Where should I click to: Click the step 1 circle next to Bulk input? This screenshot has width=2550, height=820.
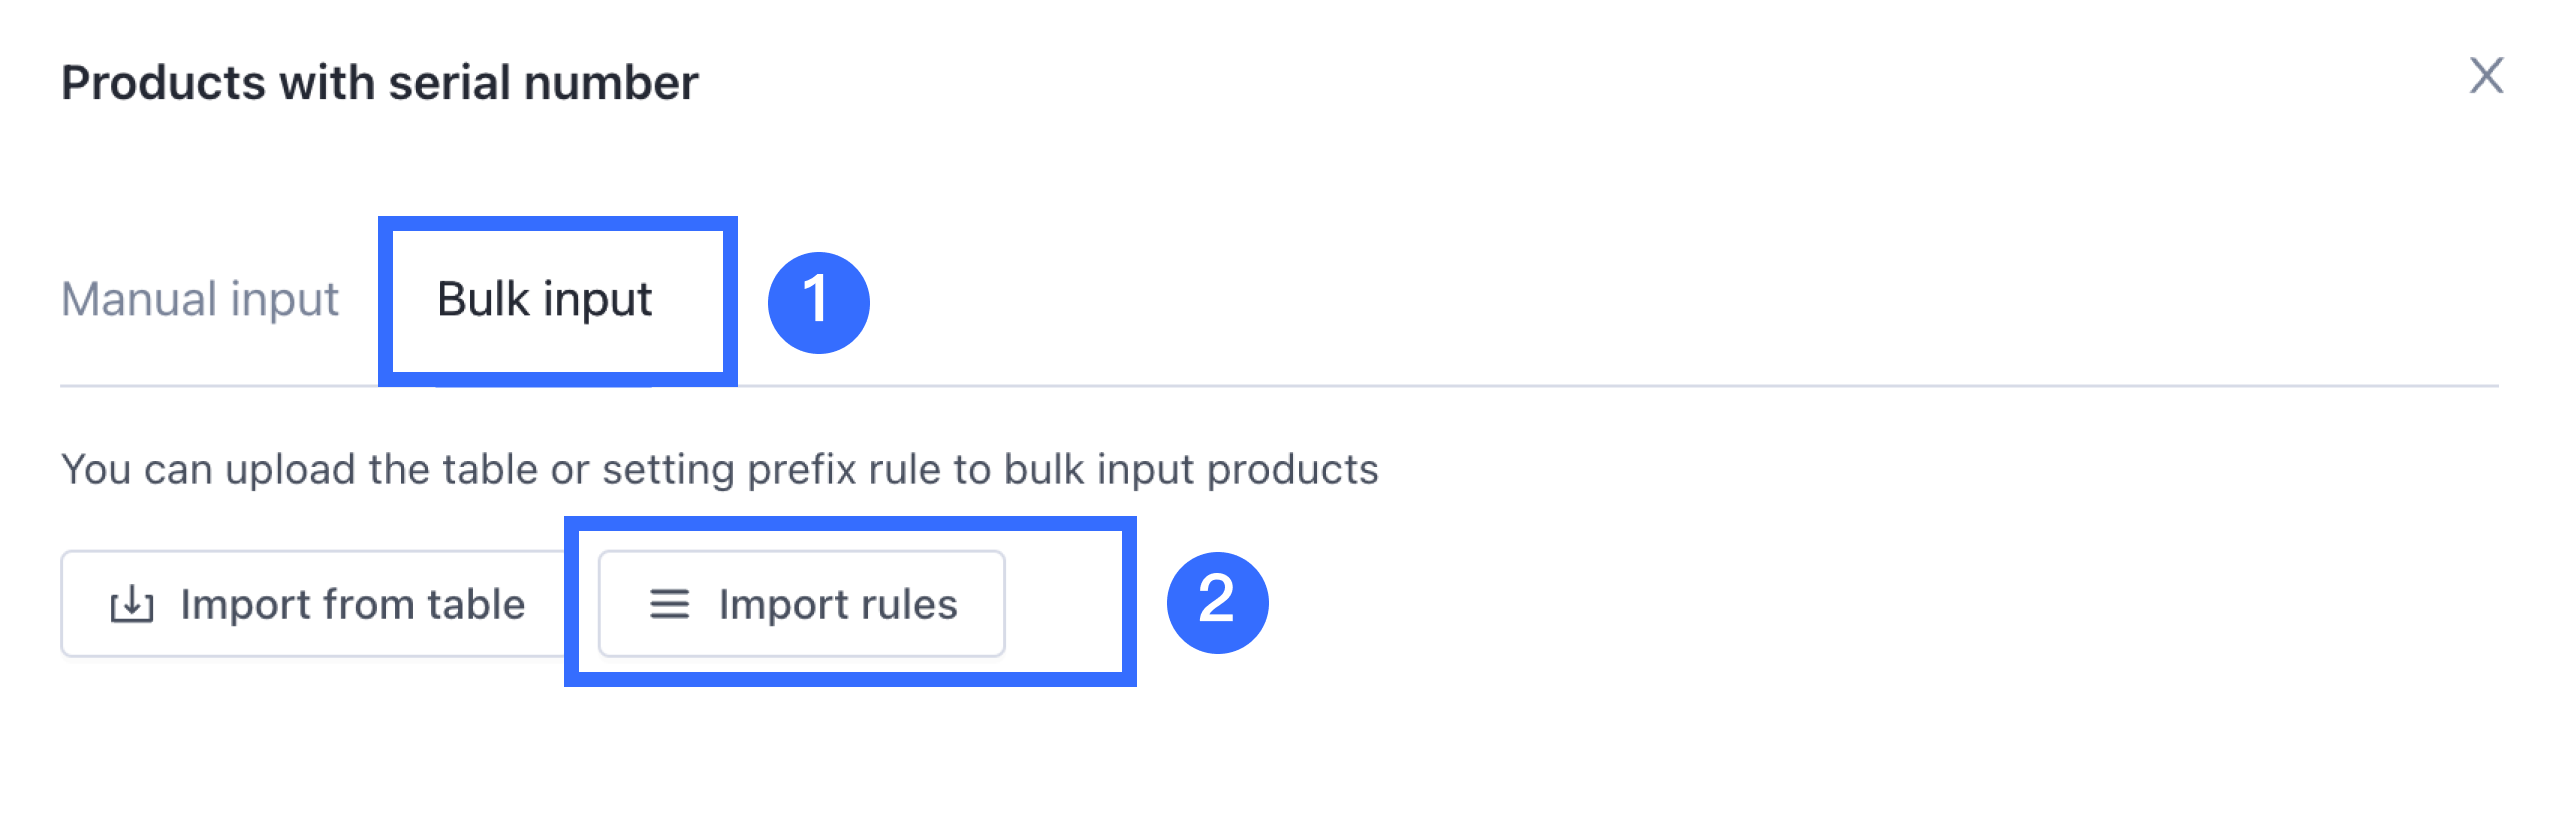click(818, 302)
